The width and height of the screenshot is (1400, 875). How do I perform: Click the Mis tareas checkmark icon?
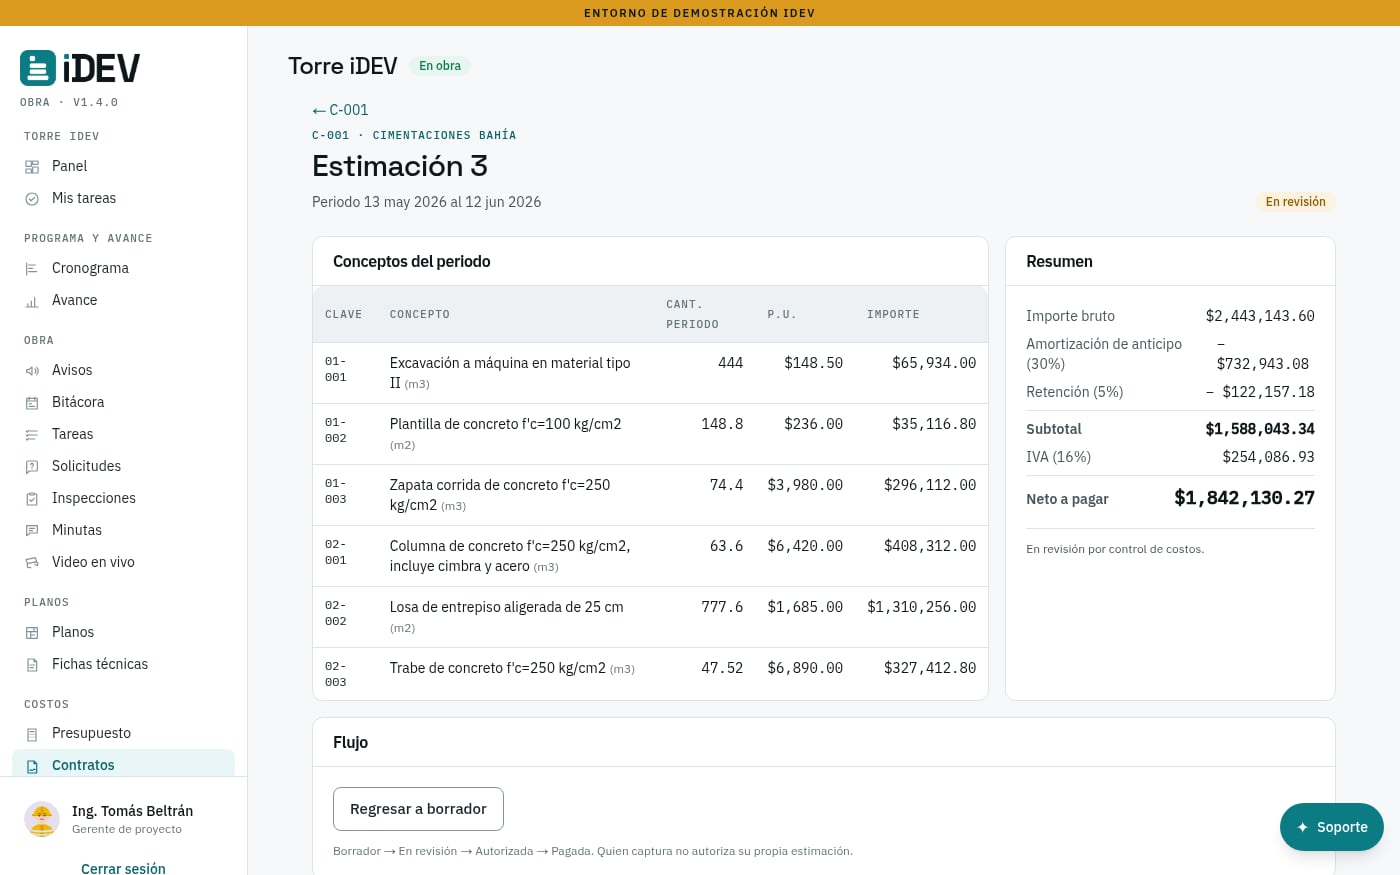[x=32, y=199]
